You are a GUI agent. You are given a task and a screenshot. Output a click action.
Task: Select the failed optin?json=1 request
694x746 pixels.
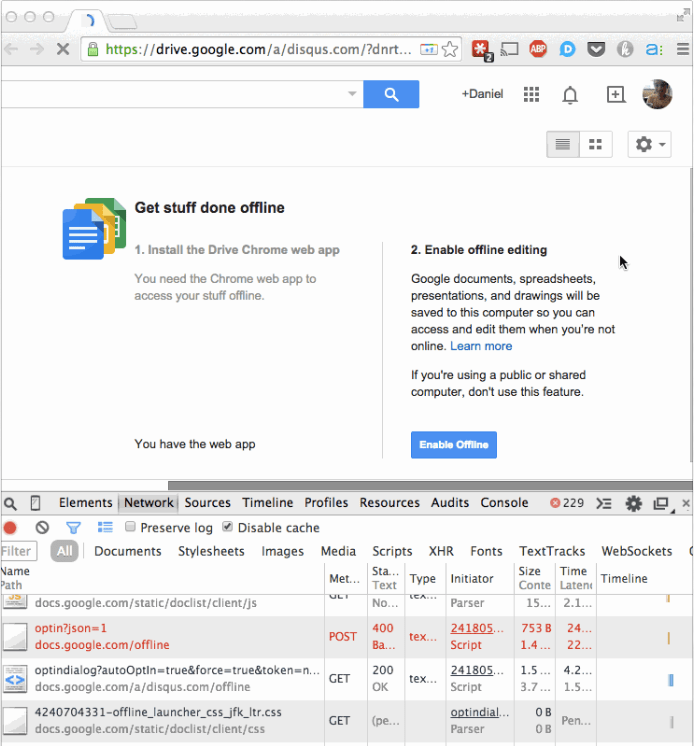[x=347, y=637]
